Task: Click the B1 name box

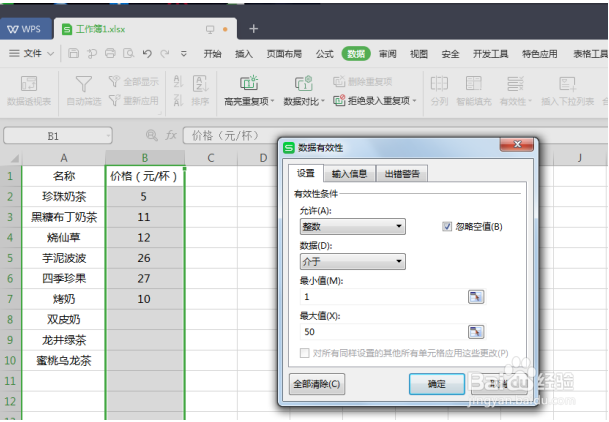Action: click(57, 136)
